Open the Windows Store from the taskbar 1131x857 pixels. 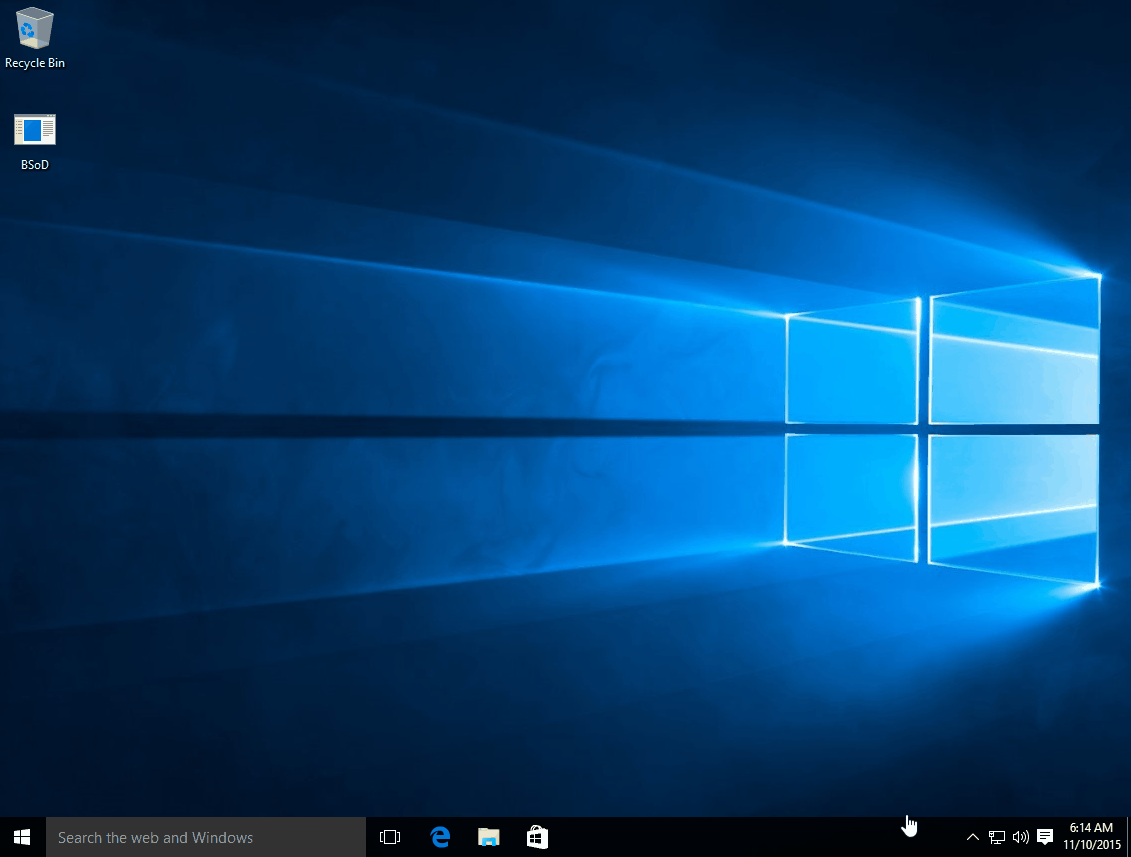click(x=537, y=837)
